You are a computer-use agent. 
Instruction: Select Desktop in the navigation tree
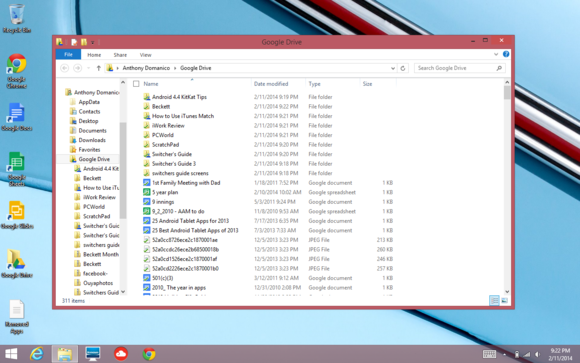pyautogui.click(x=88, y=121)
